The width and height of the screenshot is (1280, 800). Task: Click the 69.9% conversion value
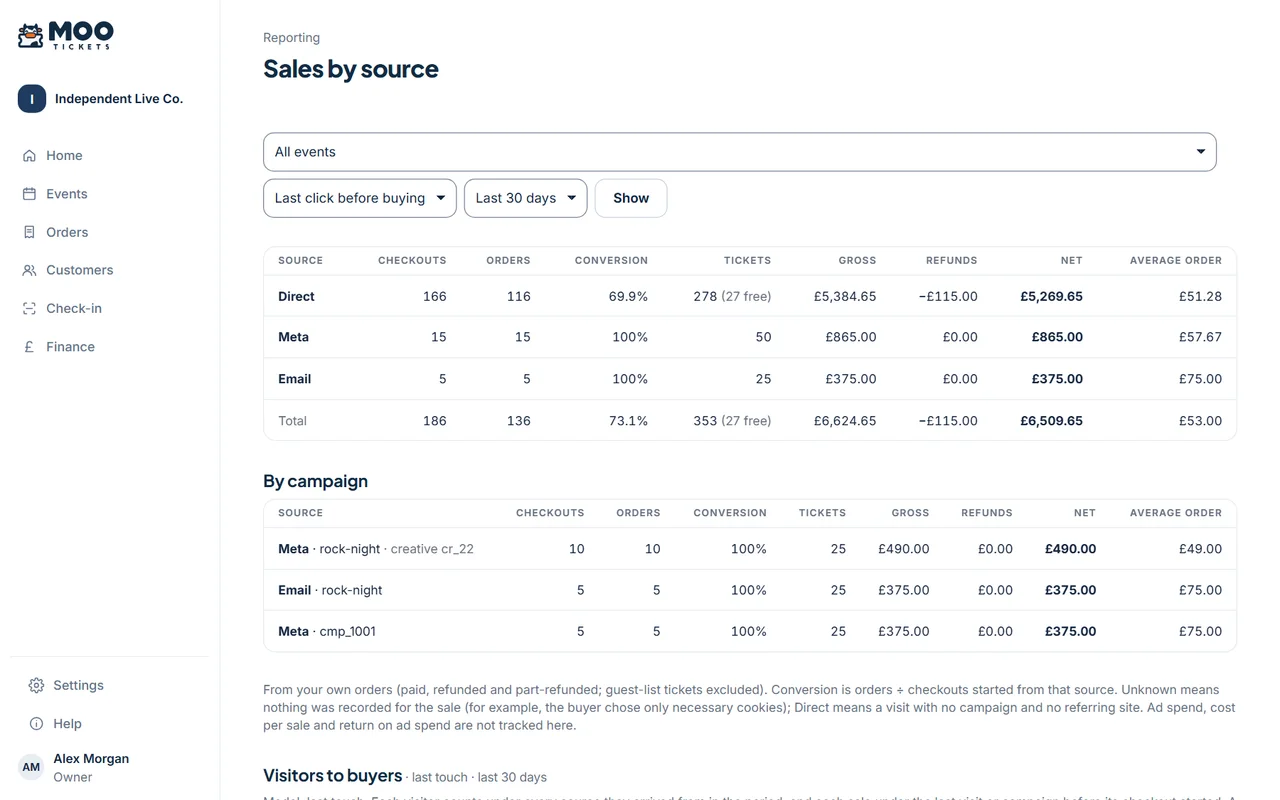coord(628,296)
